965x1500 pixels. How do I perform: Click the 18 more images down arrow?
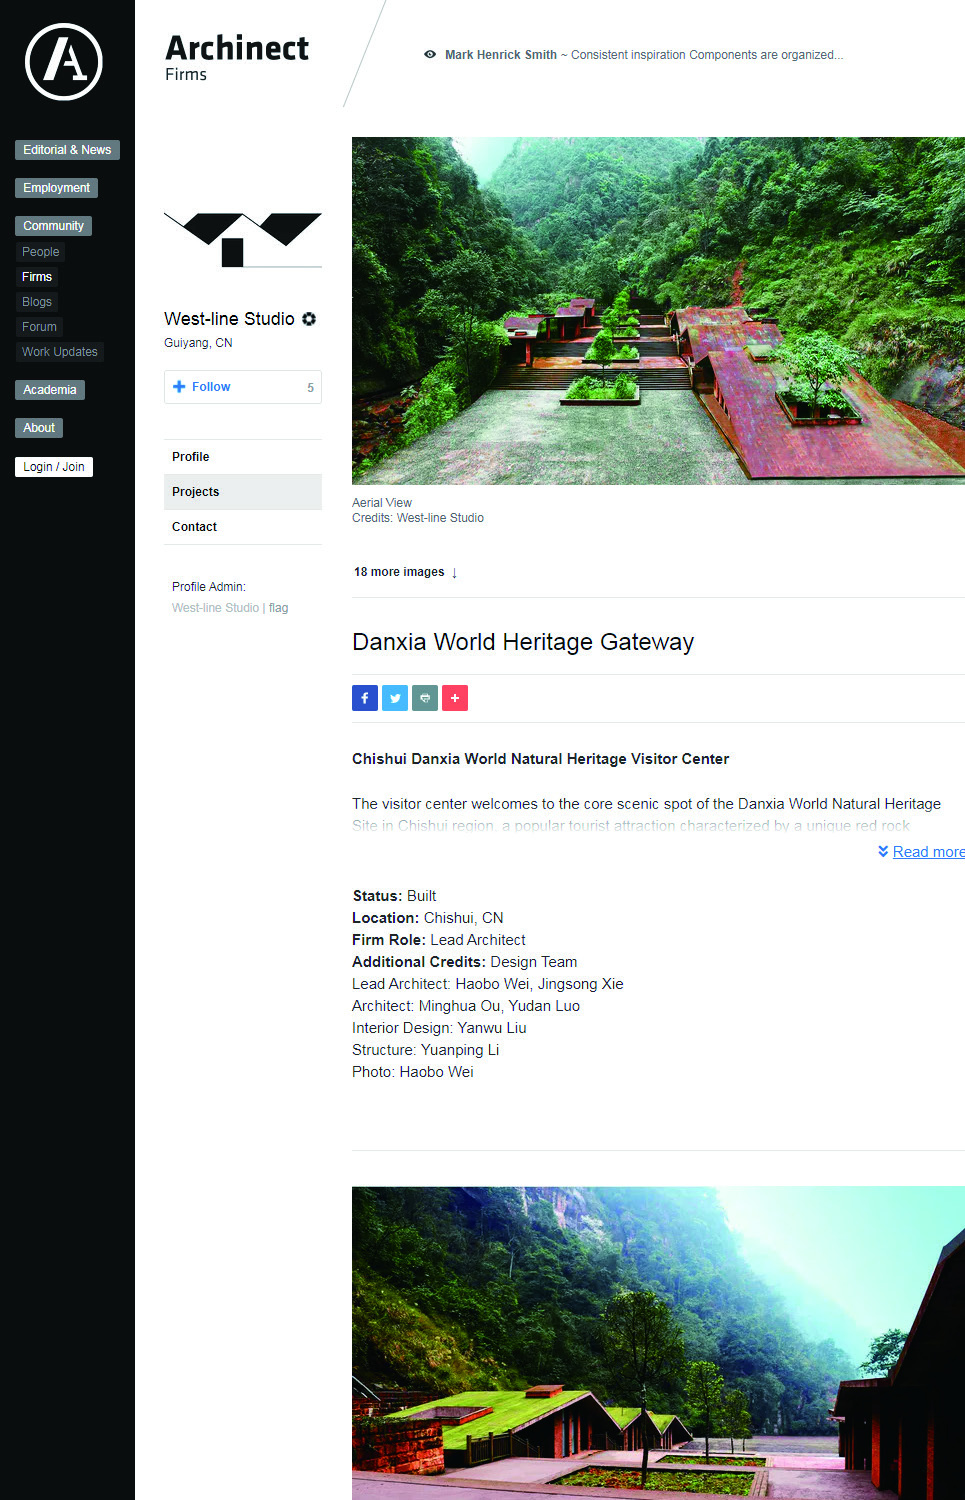tap(454, 573)
